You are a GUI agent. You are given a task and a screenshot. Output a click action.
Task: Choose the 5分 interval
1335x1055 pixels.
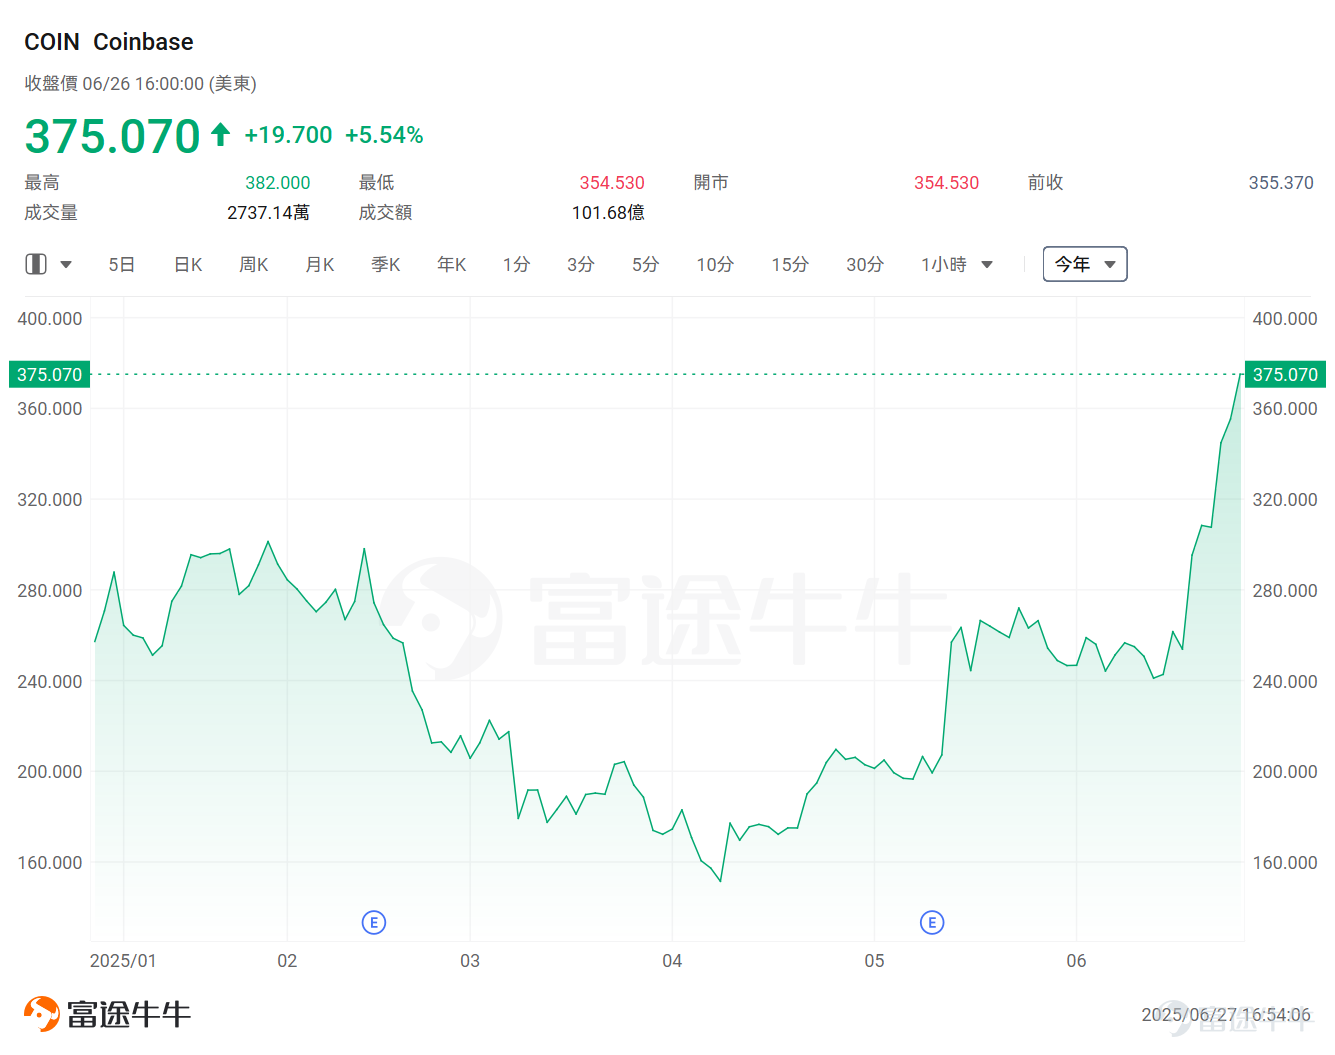pyautogui.click(x=646, y=264)
